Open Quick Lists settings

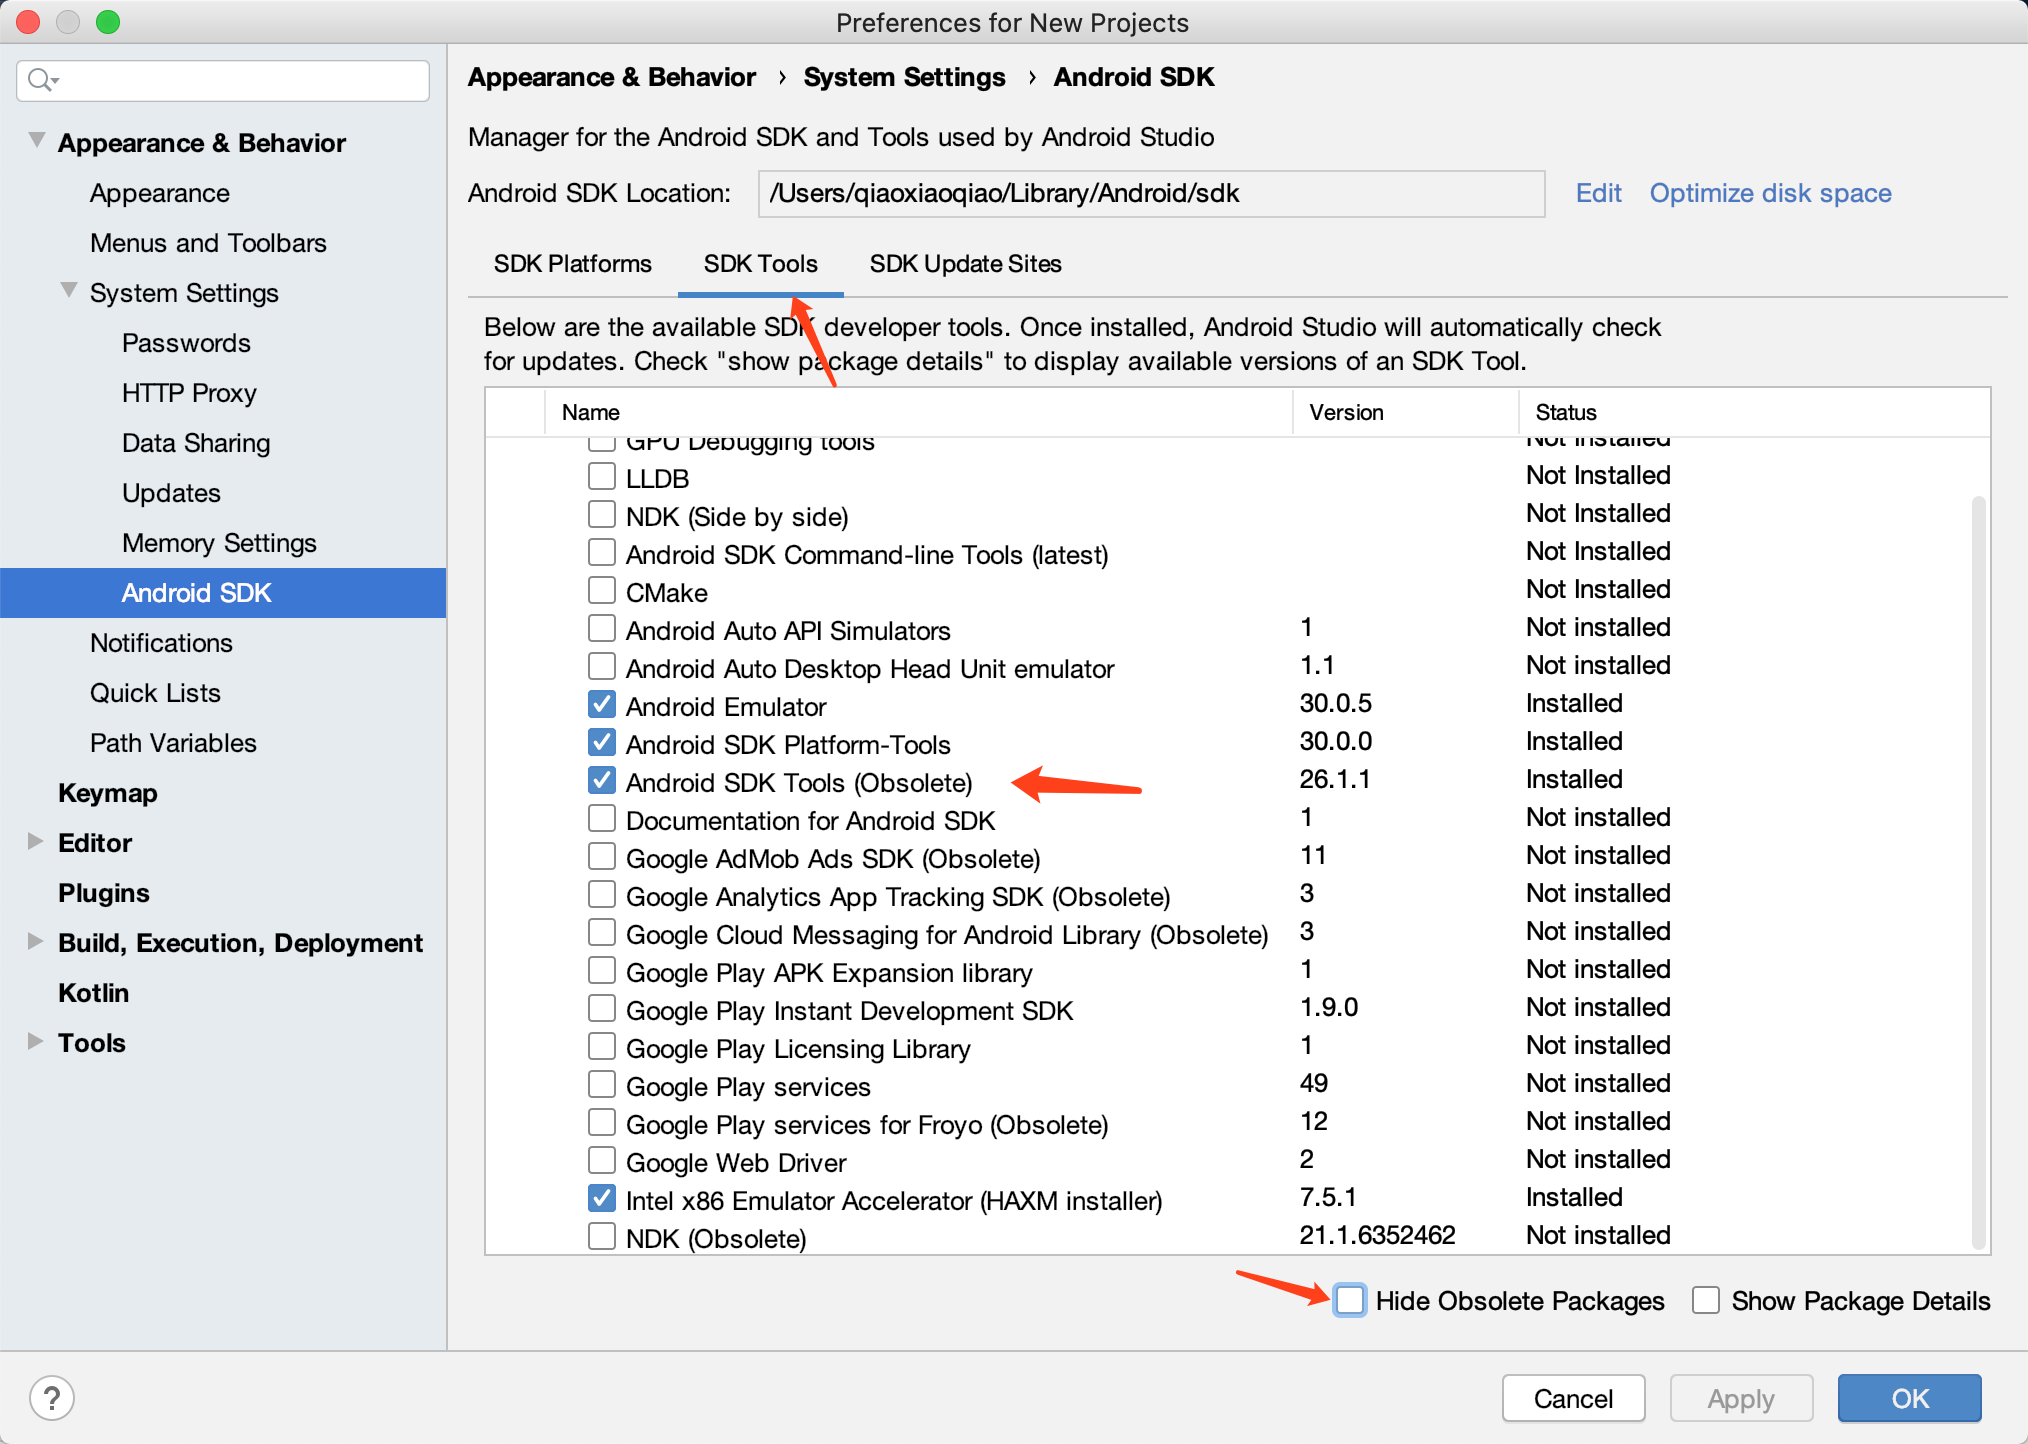click(x=155, y=693)
